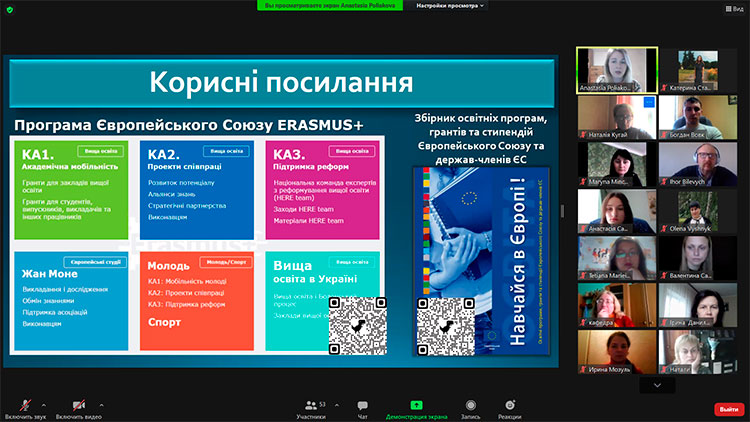This screenshot has height=422, width=750.
Task: Click the Корисні посилання slide title
Action: (281, 82)
